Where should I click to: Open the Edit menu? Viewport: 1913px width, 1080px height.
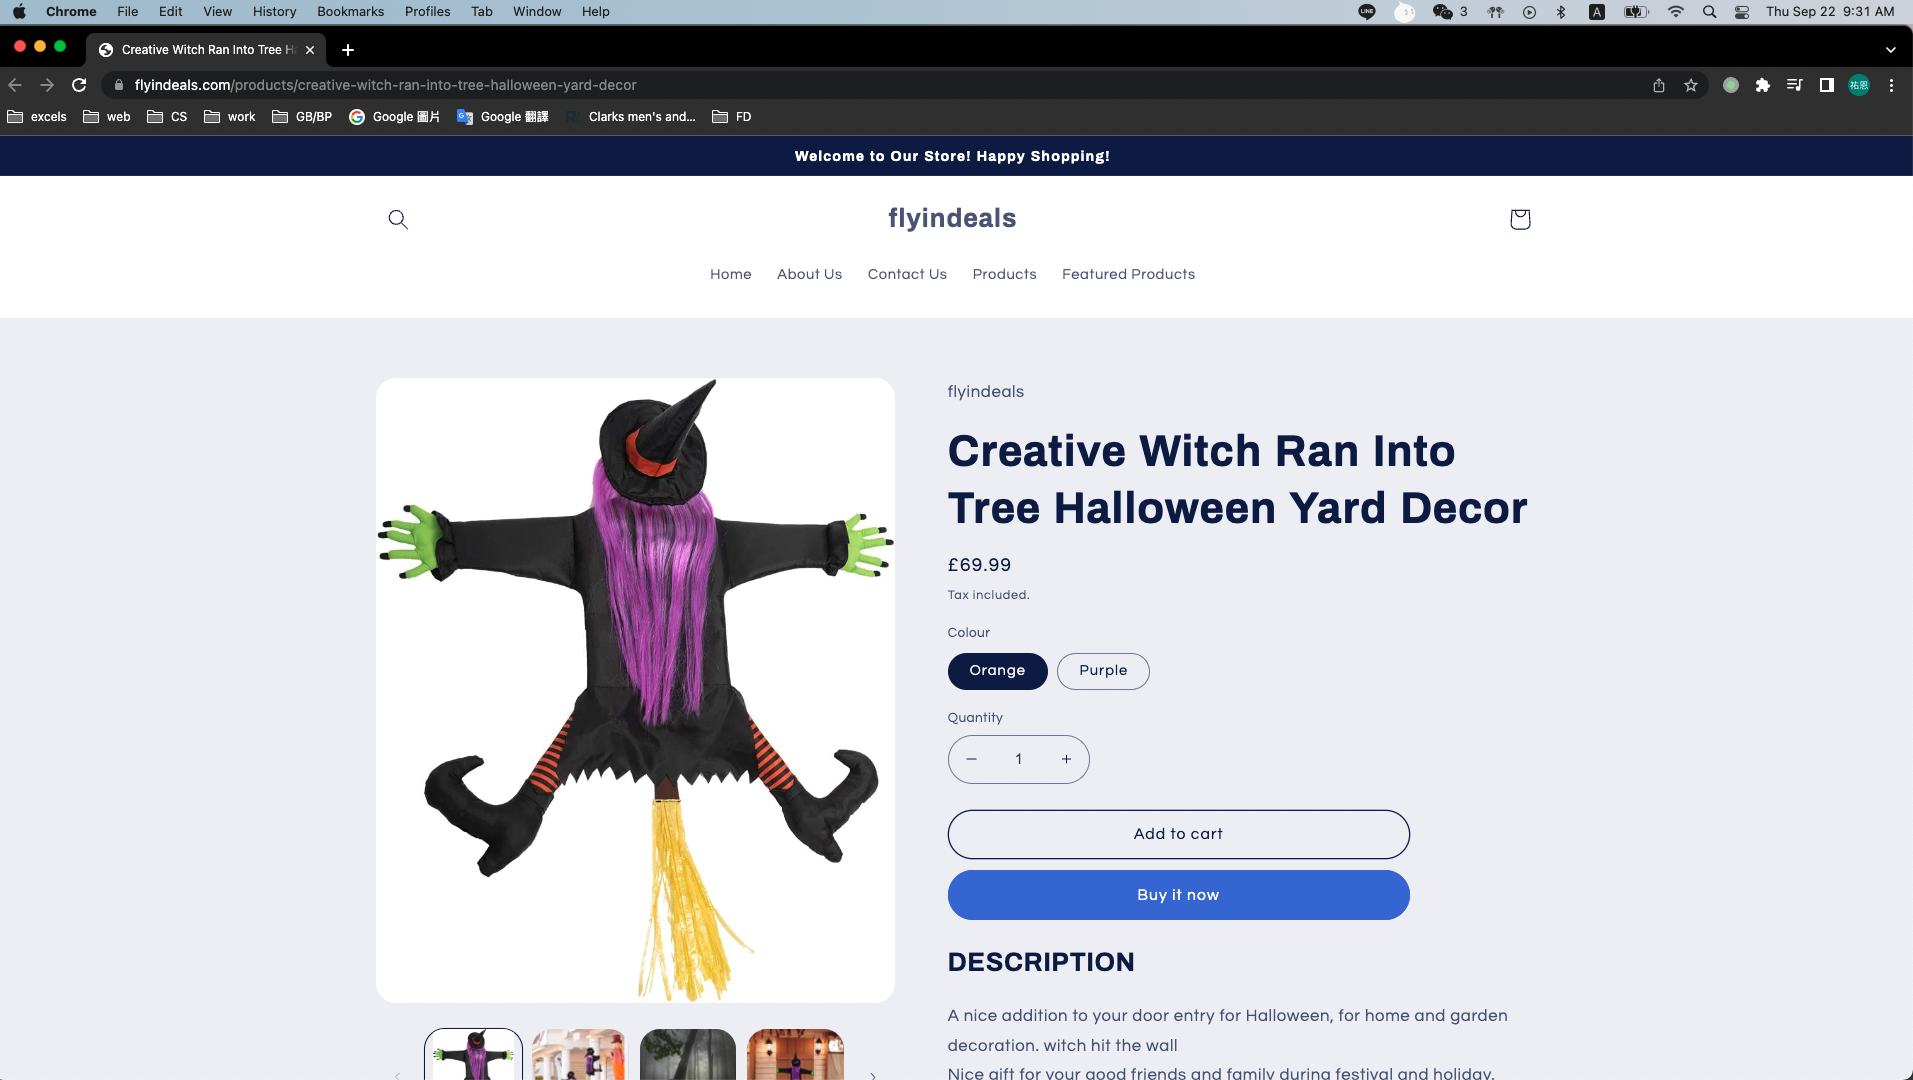coord(170,12)
